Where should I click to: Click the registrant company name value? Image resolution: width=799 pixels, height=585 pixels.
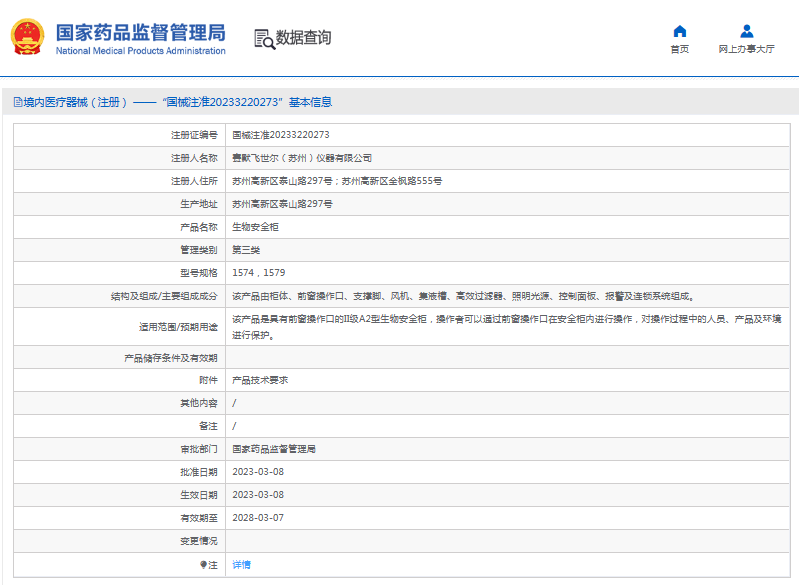point(302,158)
